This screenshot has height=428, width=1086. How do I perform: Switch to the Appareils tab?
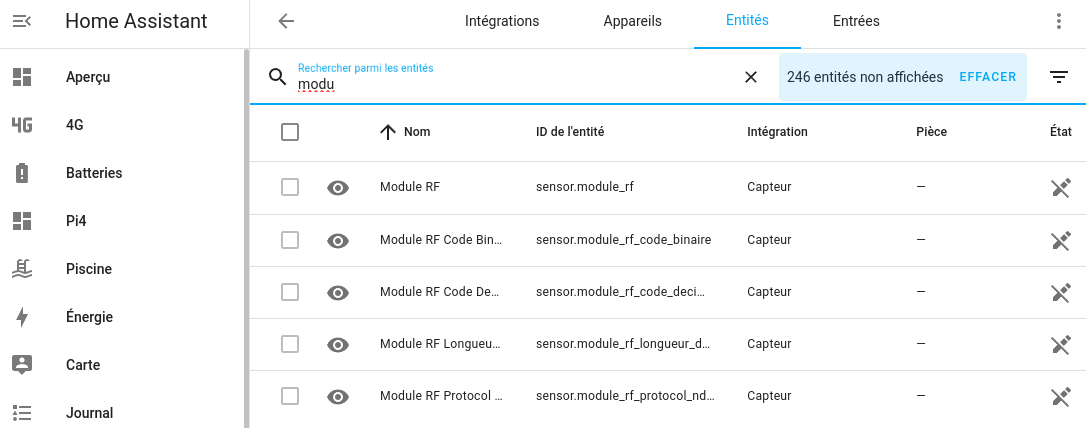pos(632,21)
